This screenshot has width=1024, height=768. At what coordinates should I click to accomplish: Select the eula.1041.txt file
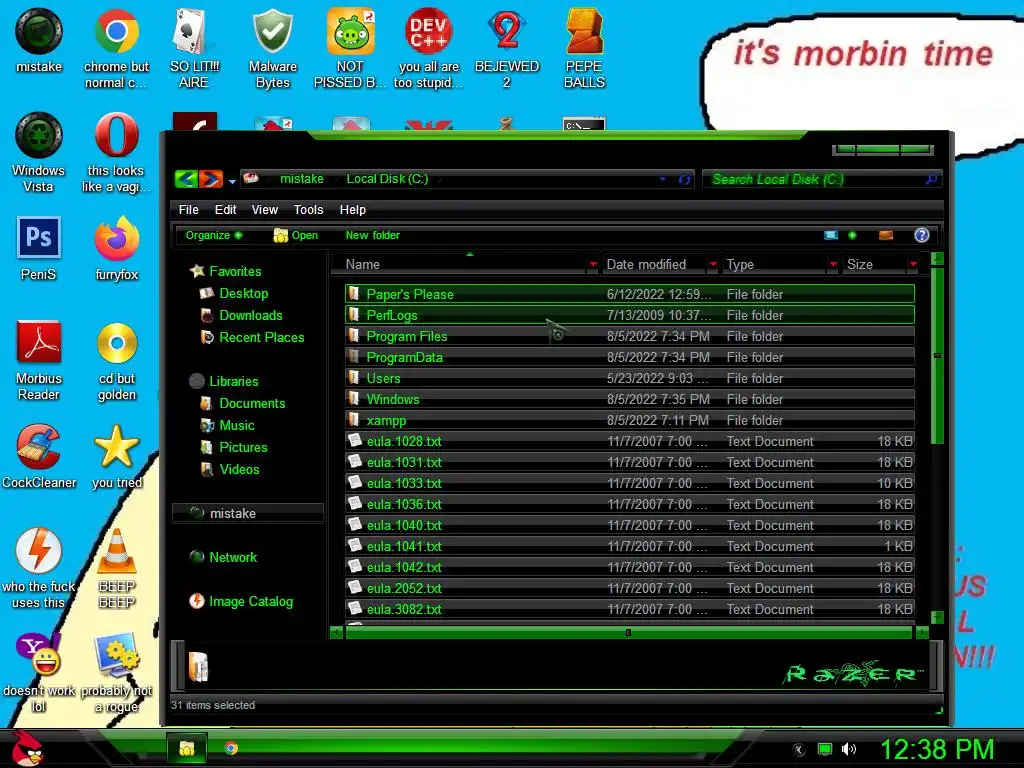[x=630, y=546]
